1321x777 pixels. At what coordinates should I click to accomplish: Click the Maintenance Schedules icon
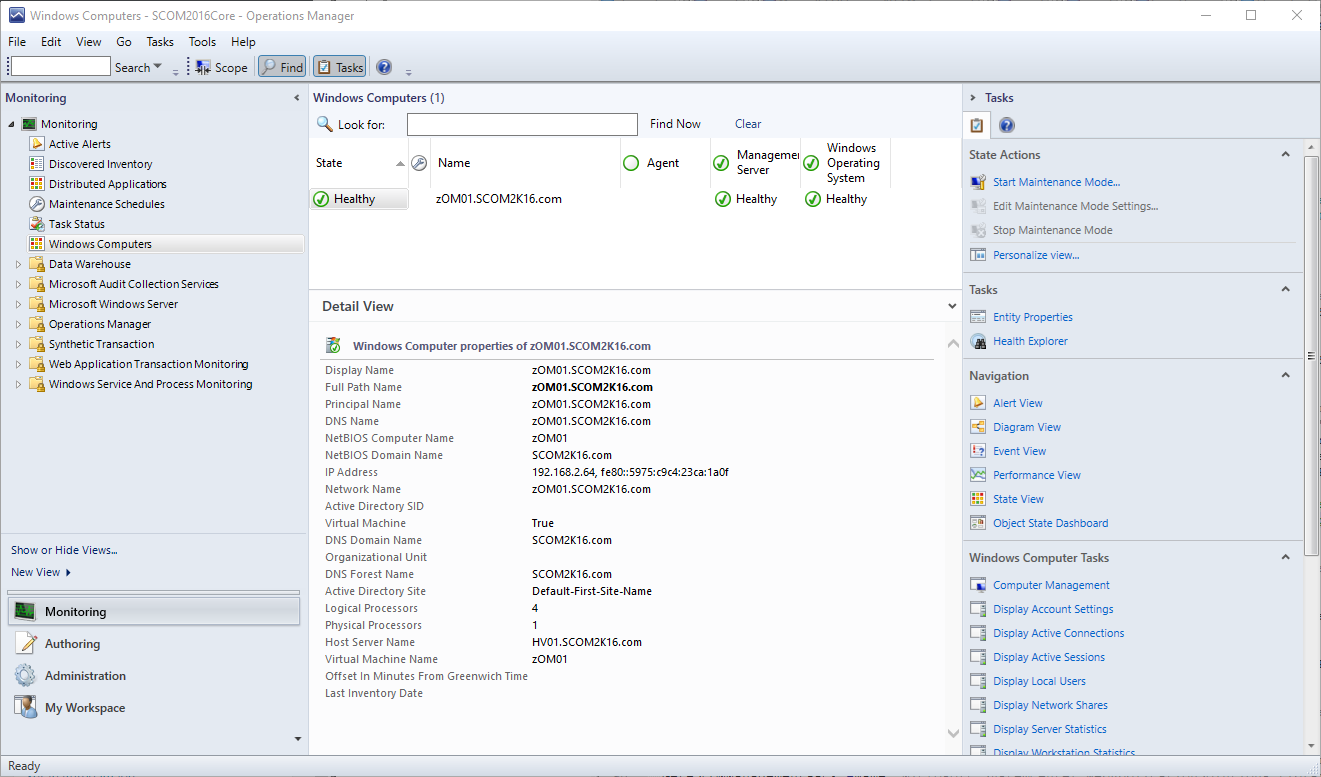tap(37, 204)
